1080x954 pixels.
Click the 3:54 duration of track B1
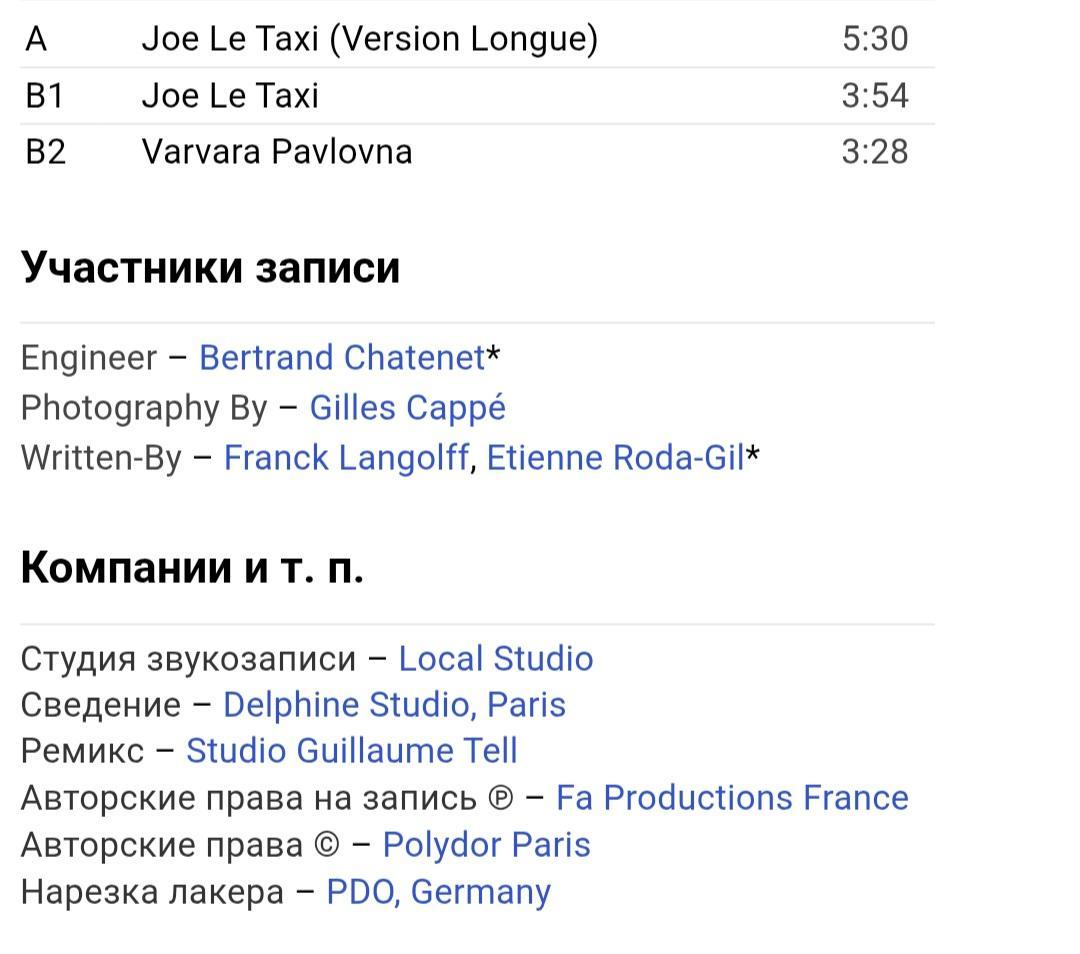(875, 96)
